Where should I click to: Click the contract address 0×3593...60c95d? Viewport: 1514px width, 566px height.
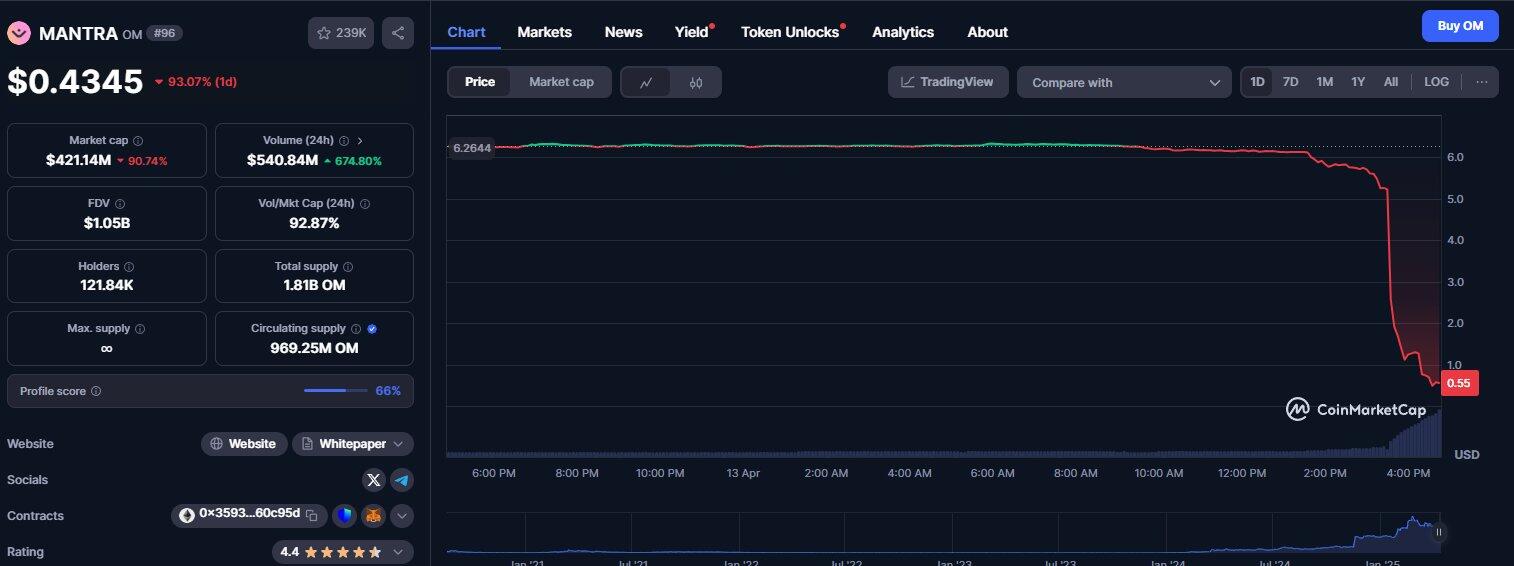click(249, 516)
